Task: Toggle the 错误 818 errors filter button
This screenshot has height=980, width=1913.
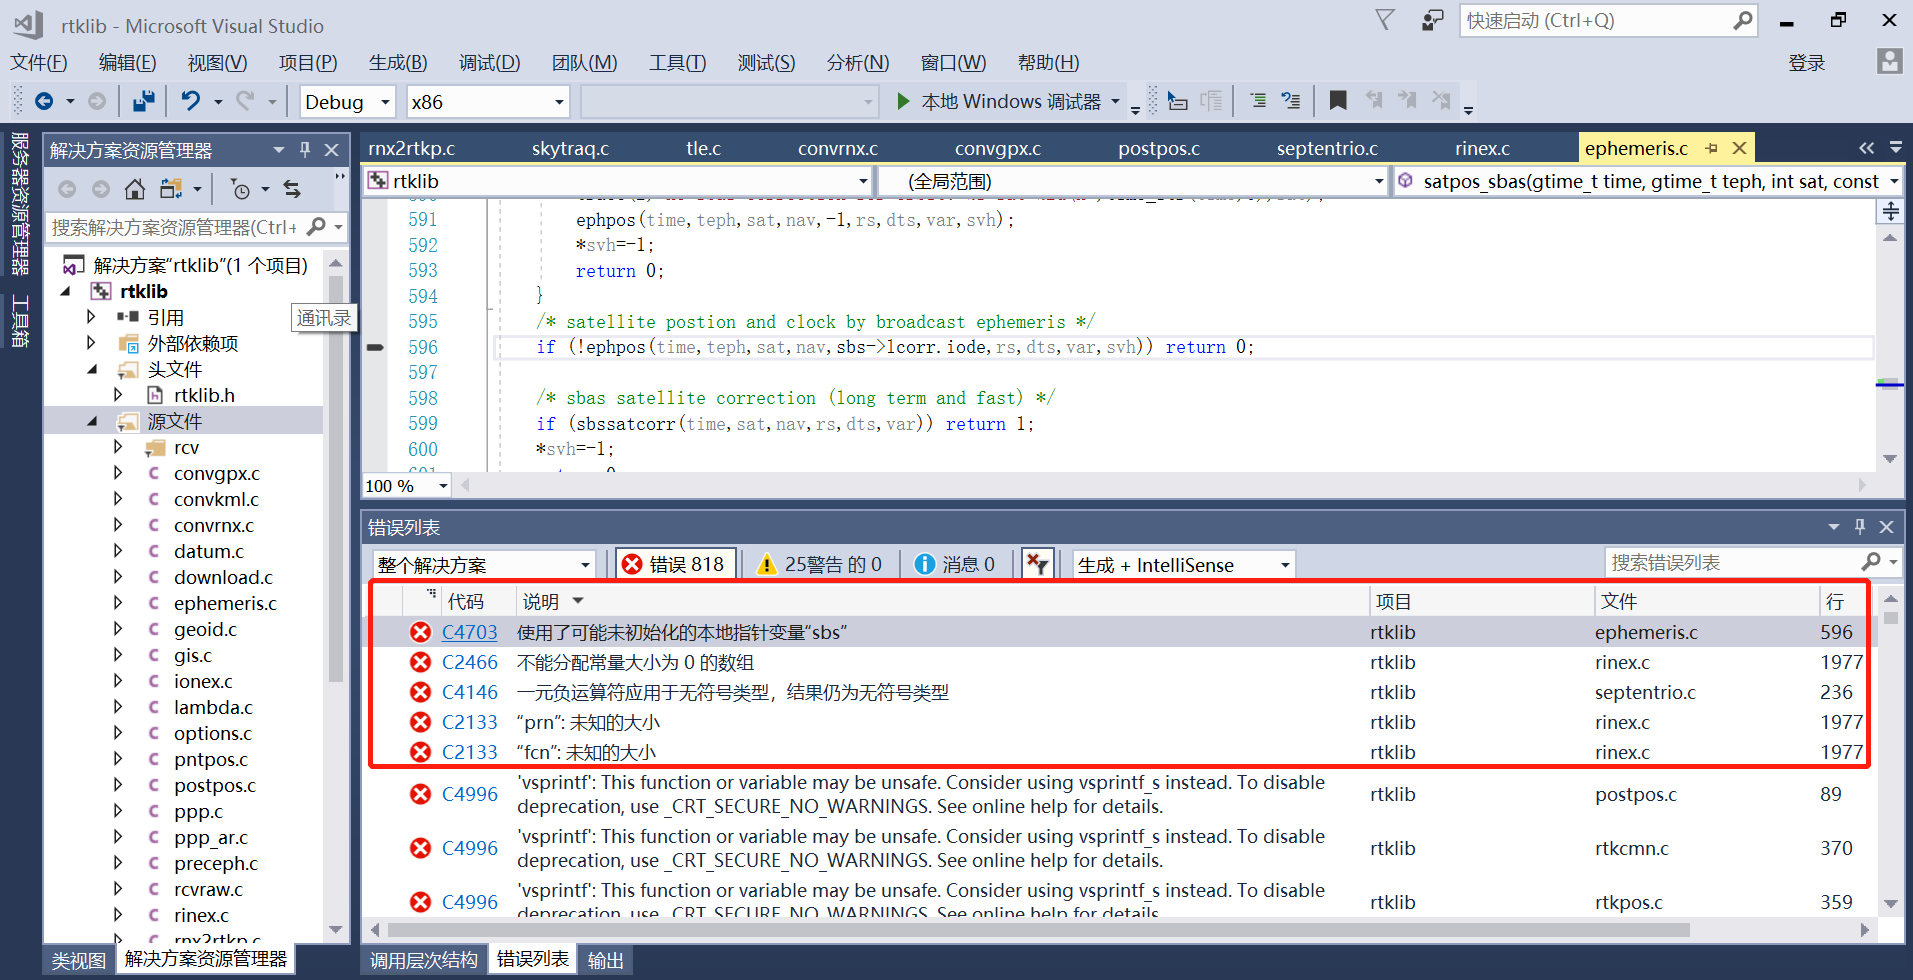Action: [675, 563]
